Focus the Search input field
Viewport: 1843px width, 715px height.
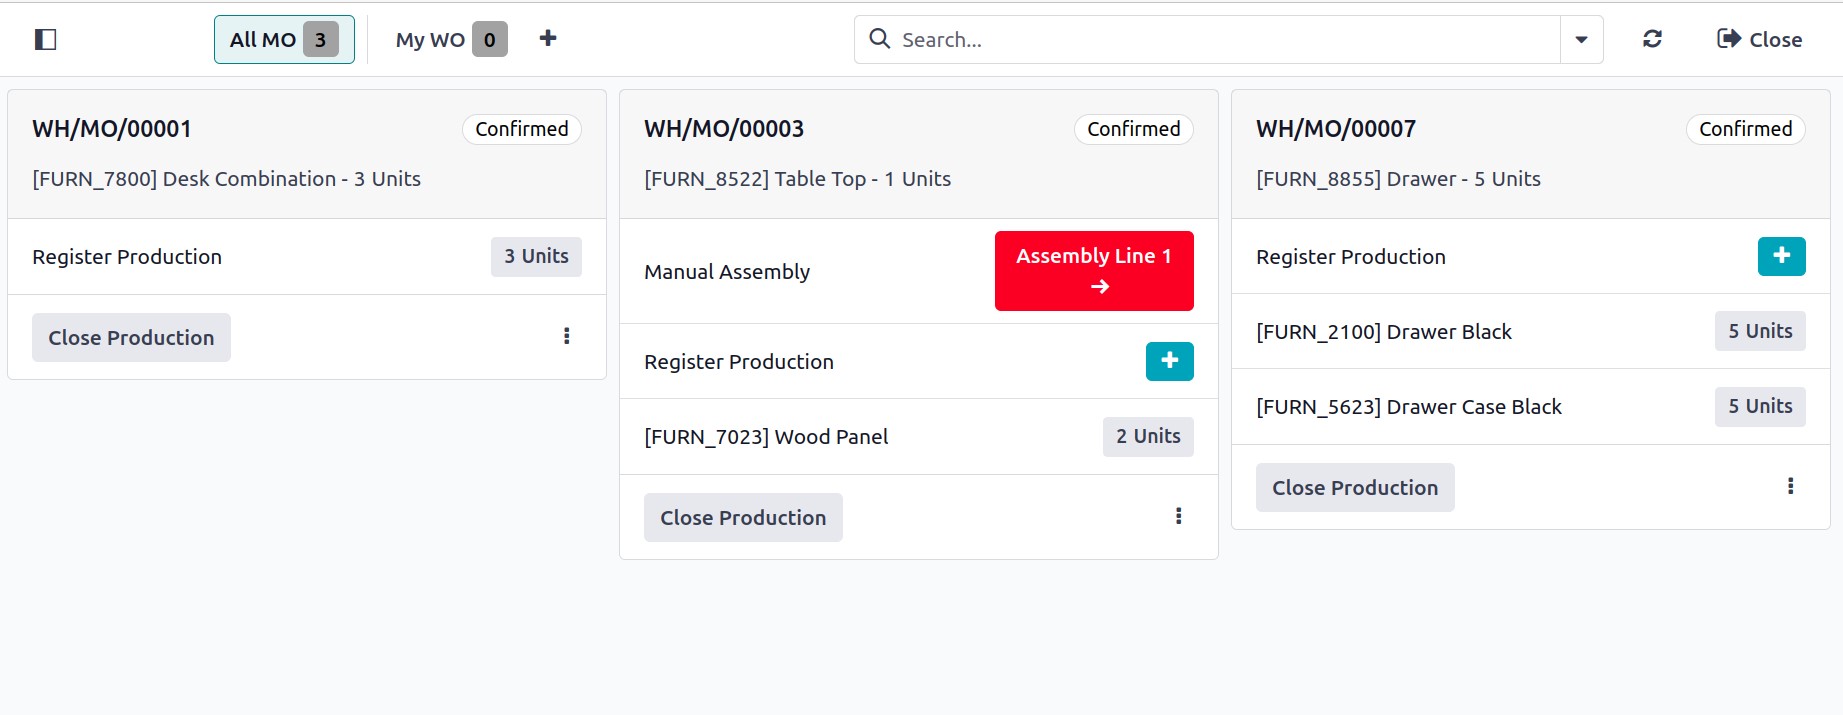pyautogui.click(x=1207, y=40)
